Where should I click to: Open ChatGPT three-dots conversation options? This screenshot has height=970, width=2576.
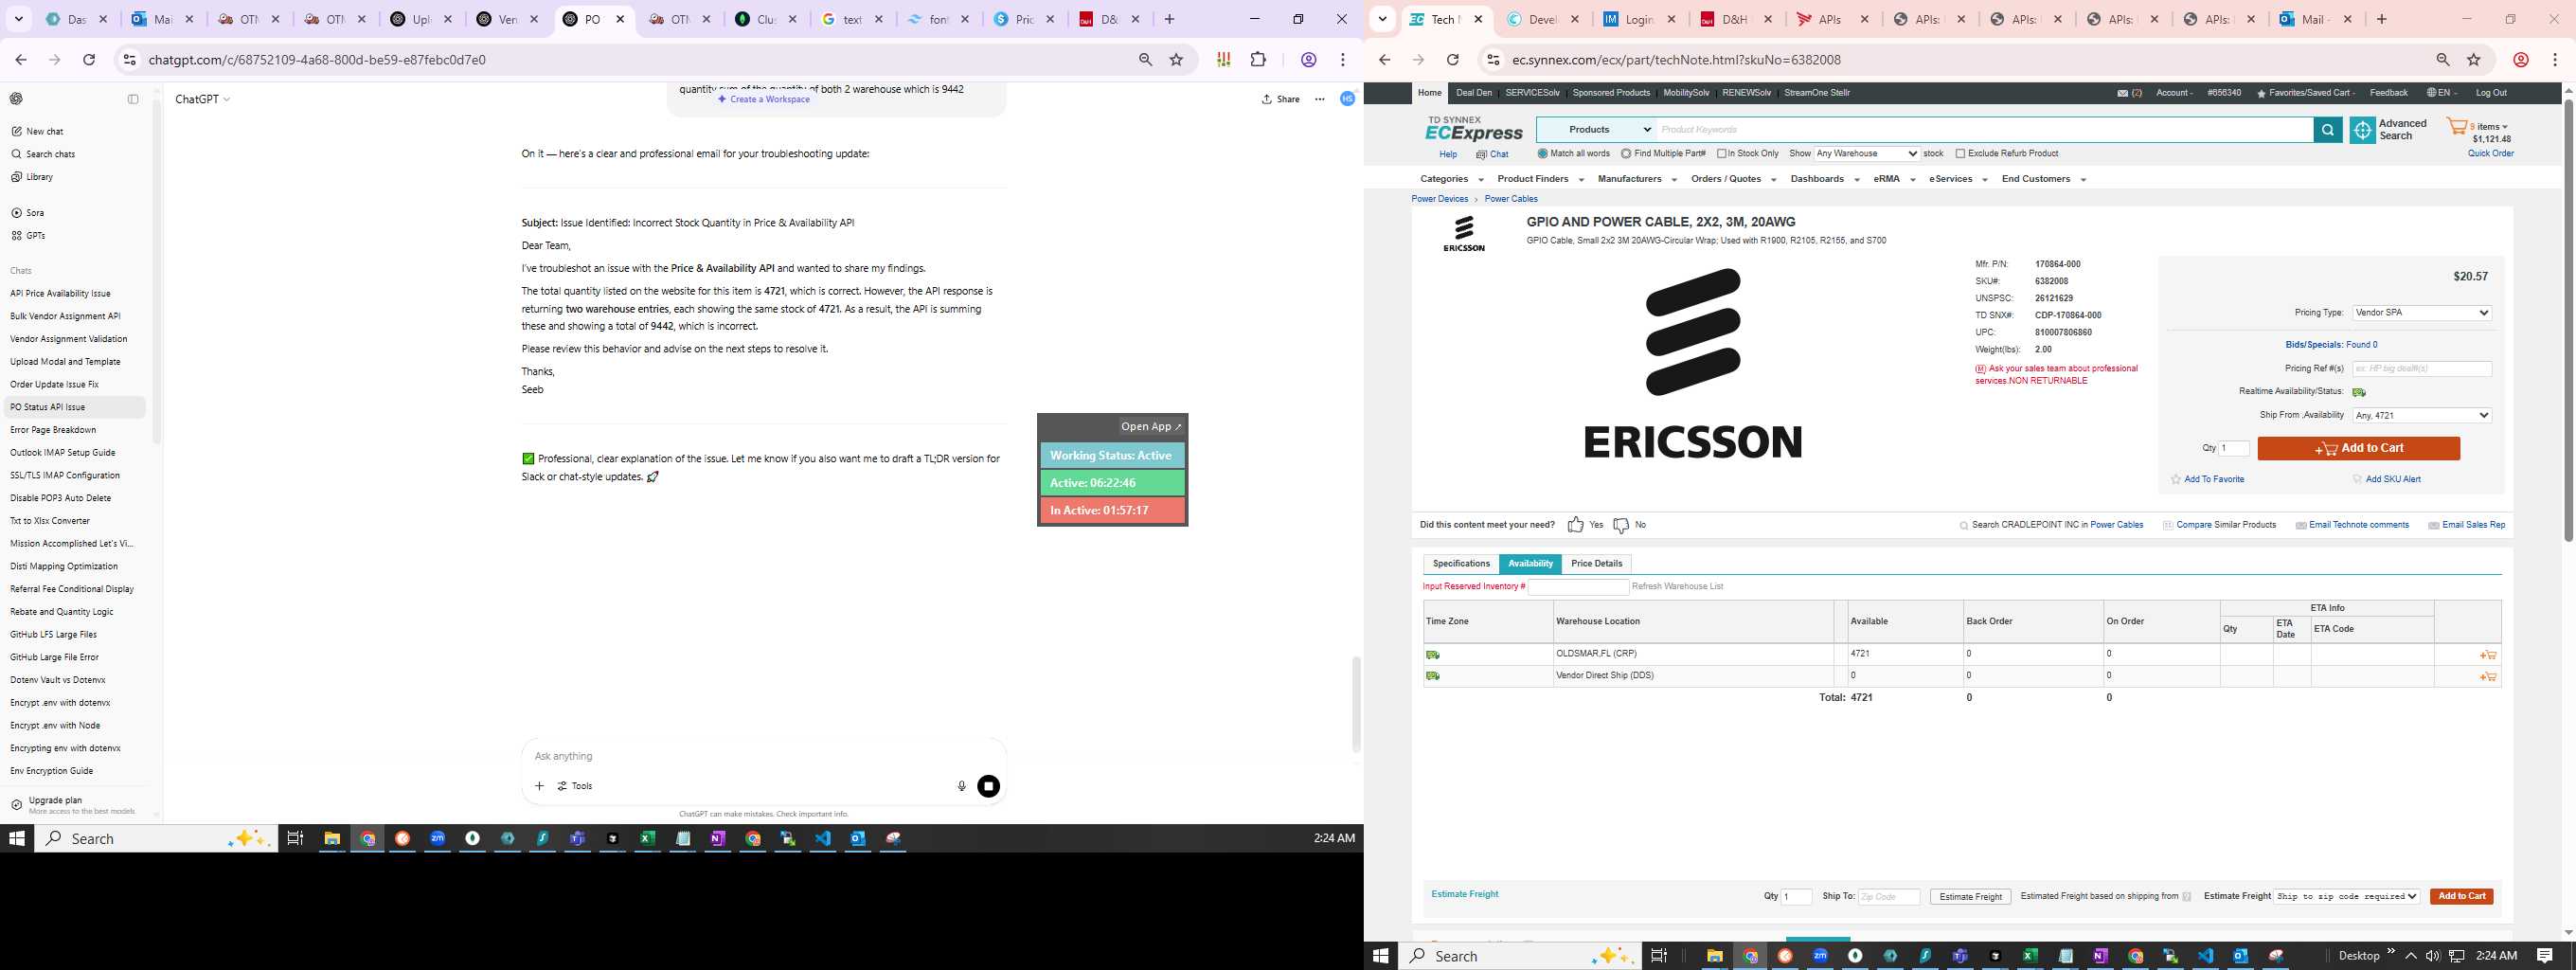pos(1319,99)
